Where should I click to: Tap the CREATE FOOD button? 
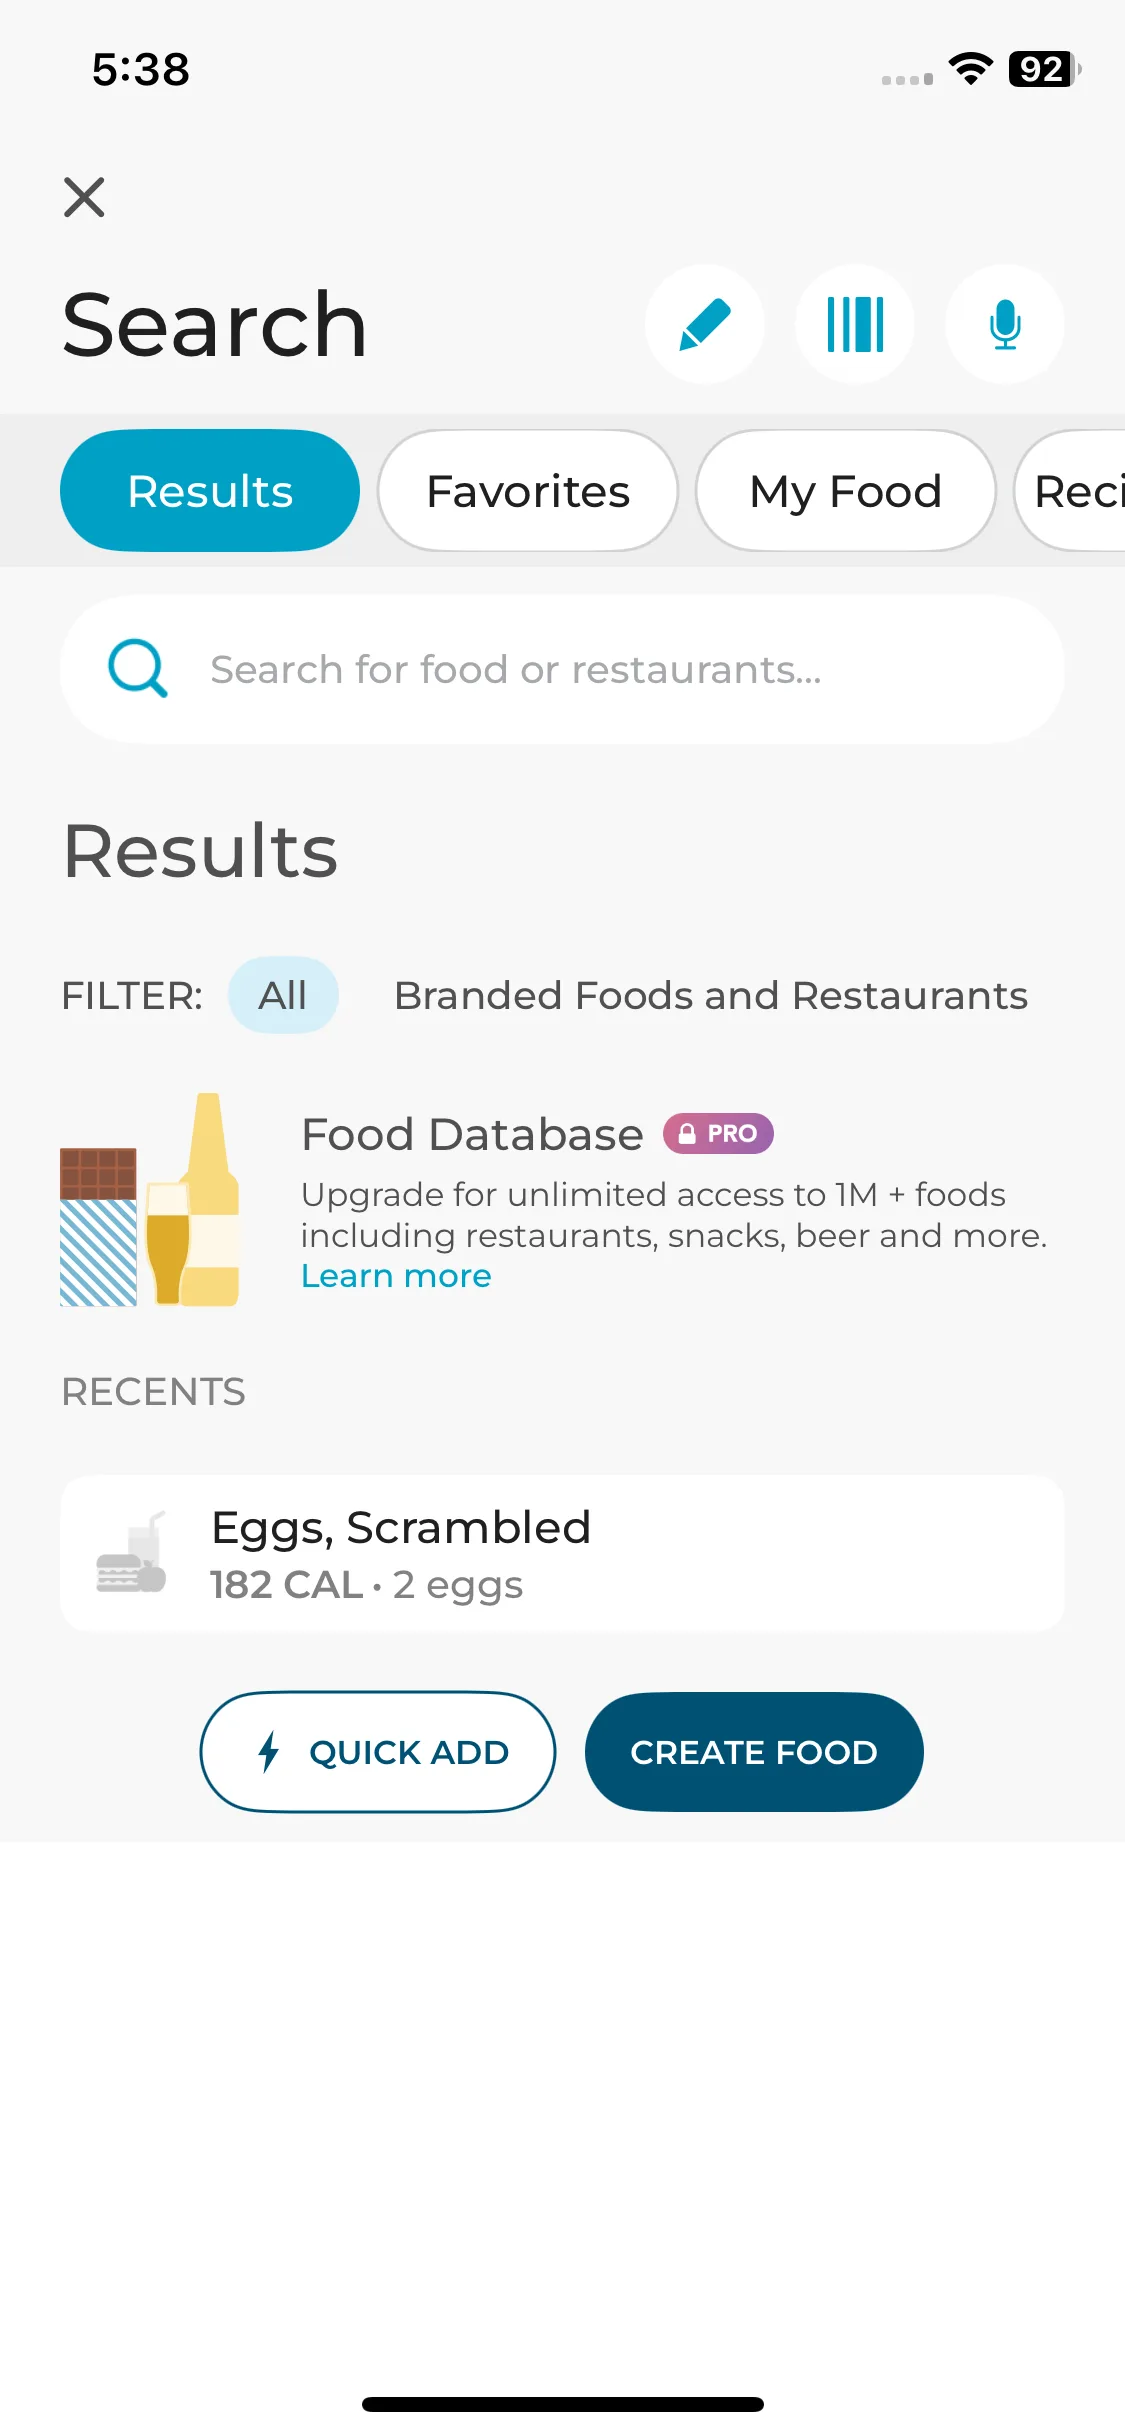754,1752
